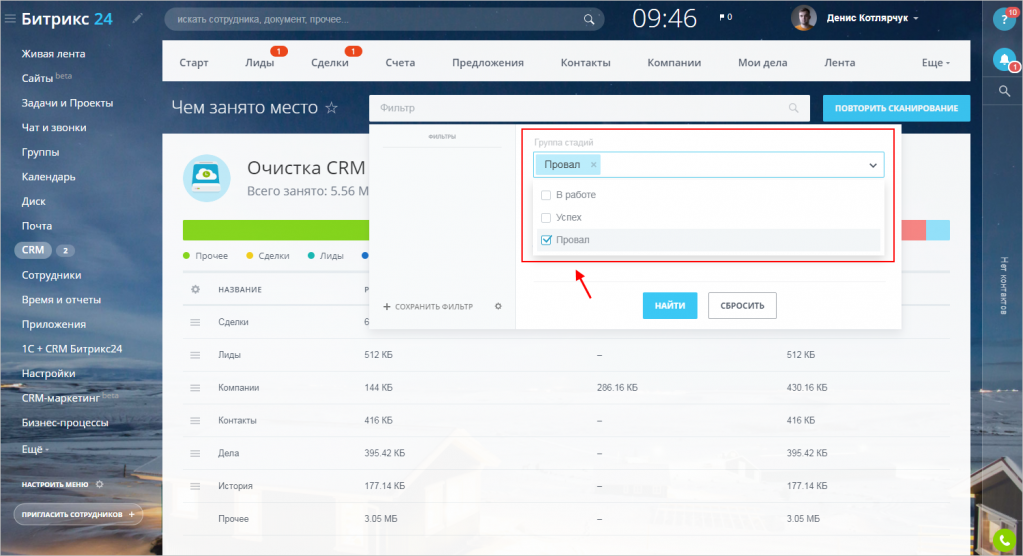Open the Лента tab
This screenshot has width=1023, height=556.
840,63
